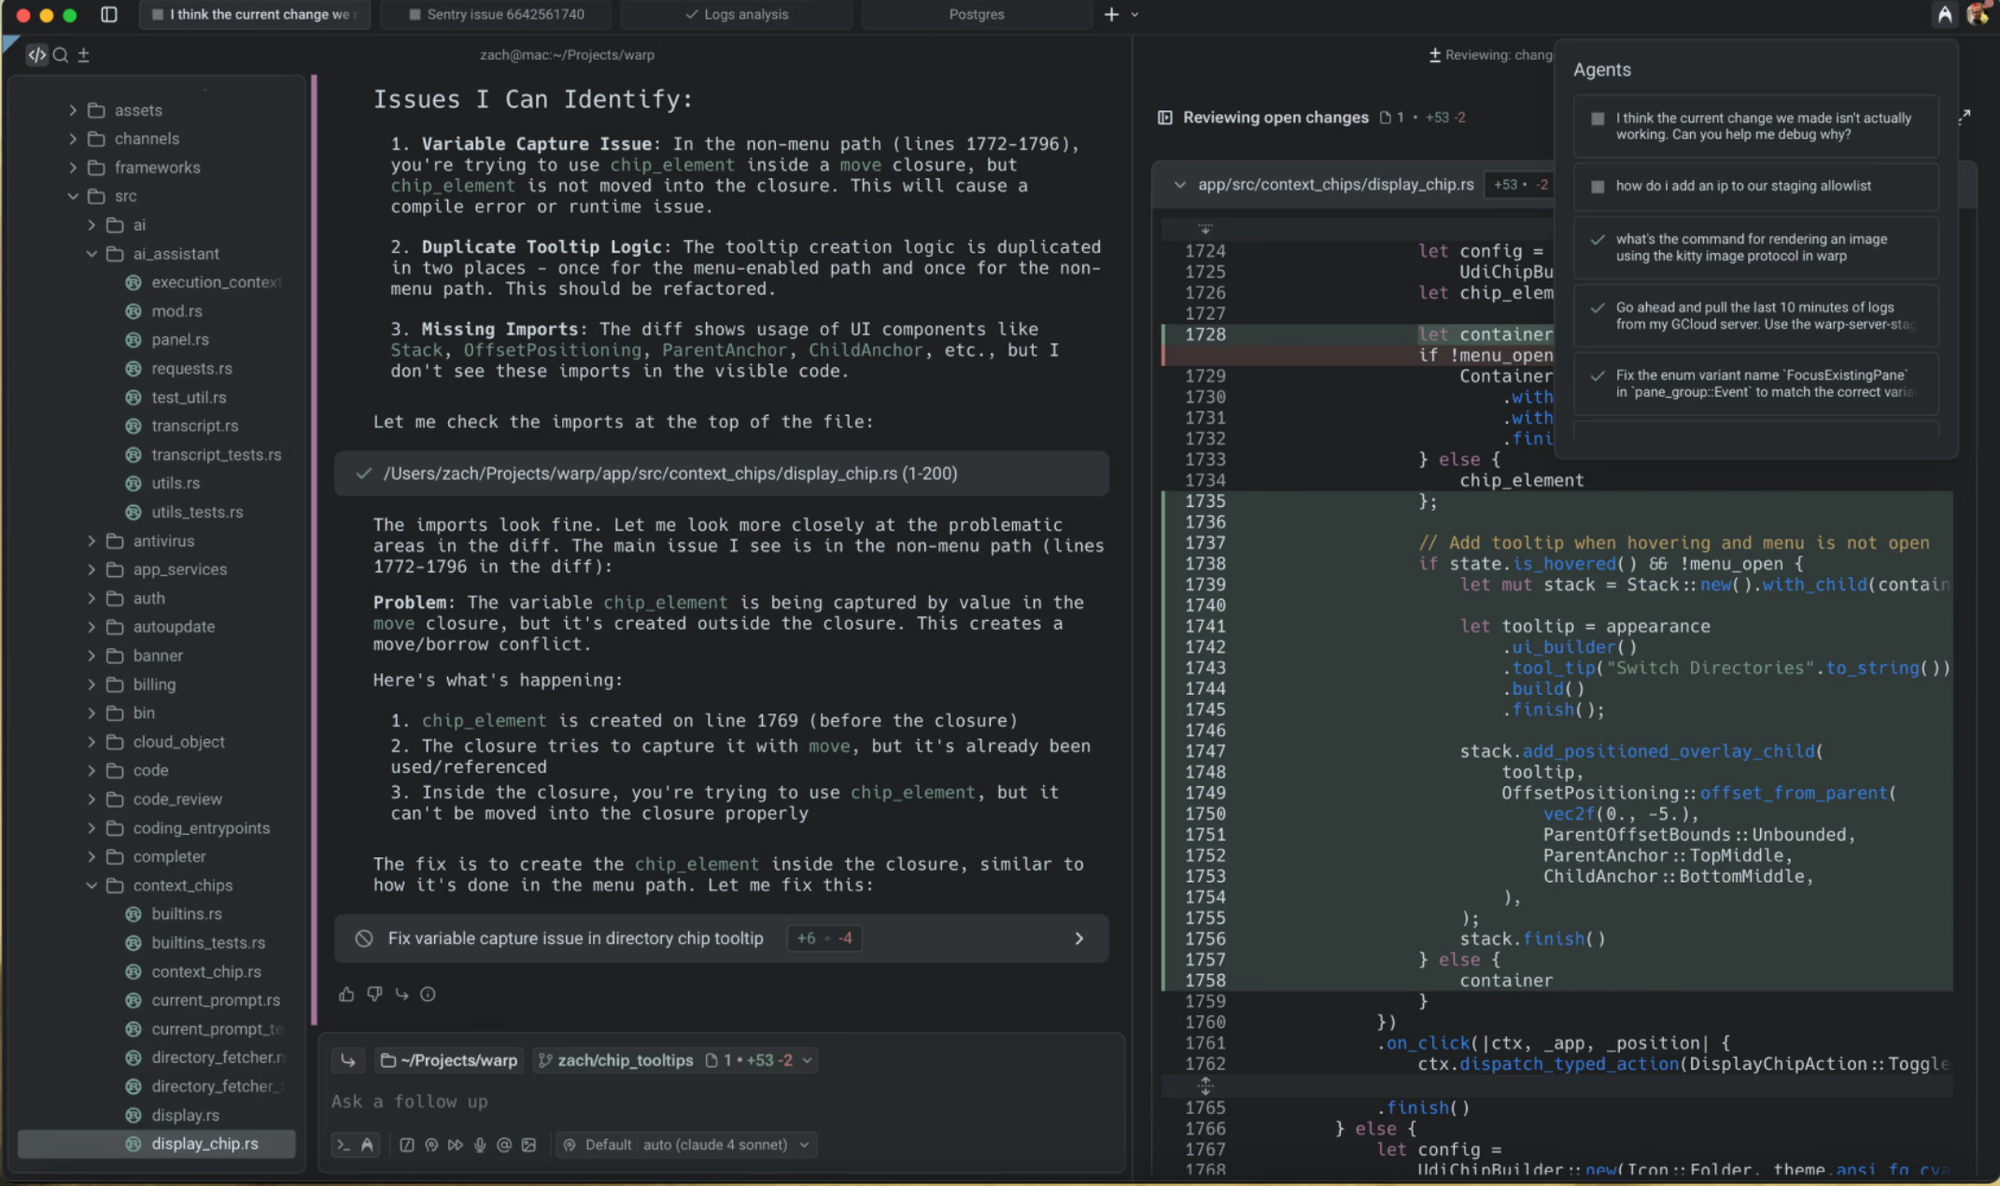Switch to terminal input mode
Viewport: 2000px width, 1186px height.
(343, 1145)
